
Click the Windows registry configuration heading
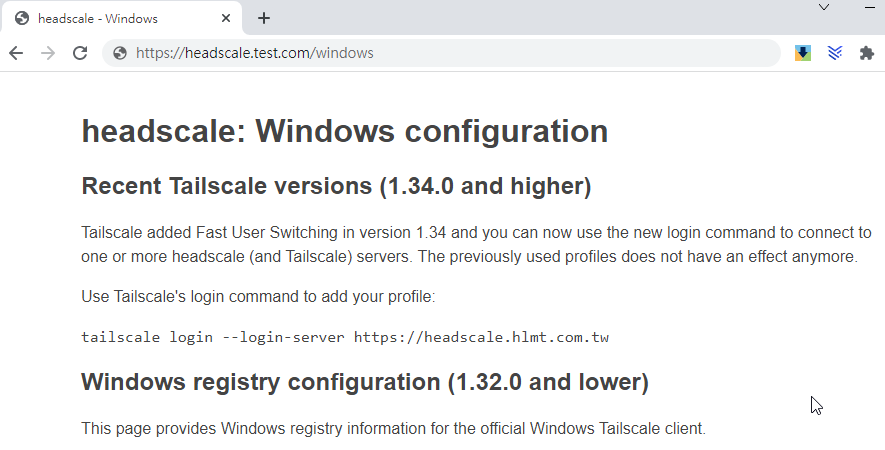pyautogui.click(x=365, y=382)
